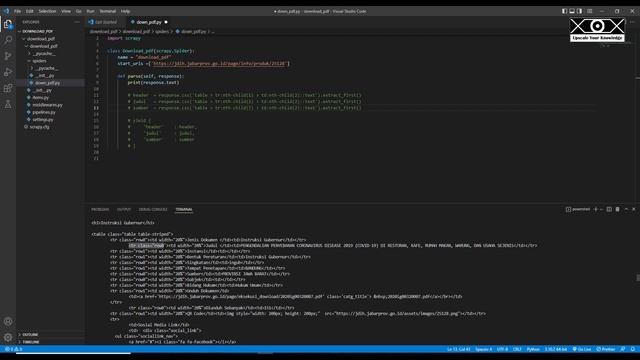Expand the Outline section

pyautogui.click(x=30, y=334)
